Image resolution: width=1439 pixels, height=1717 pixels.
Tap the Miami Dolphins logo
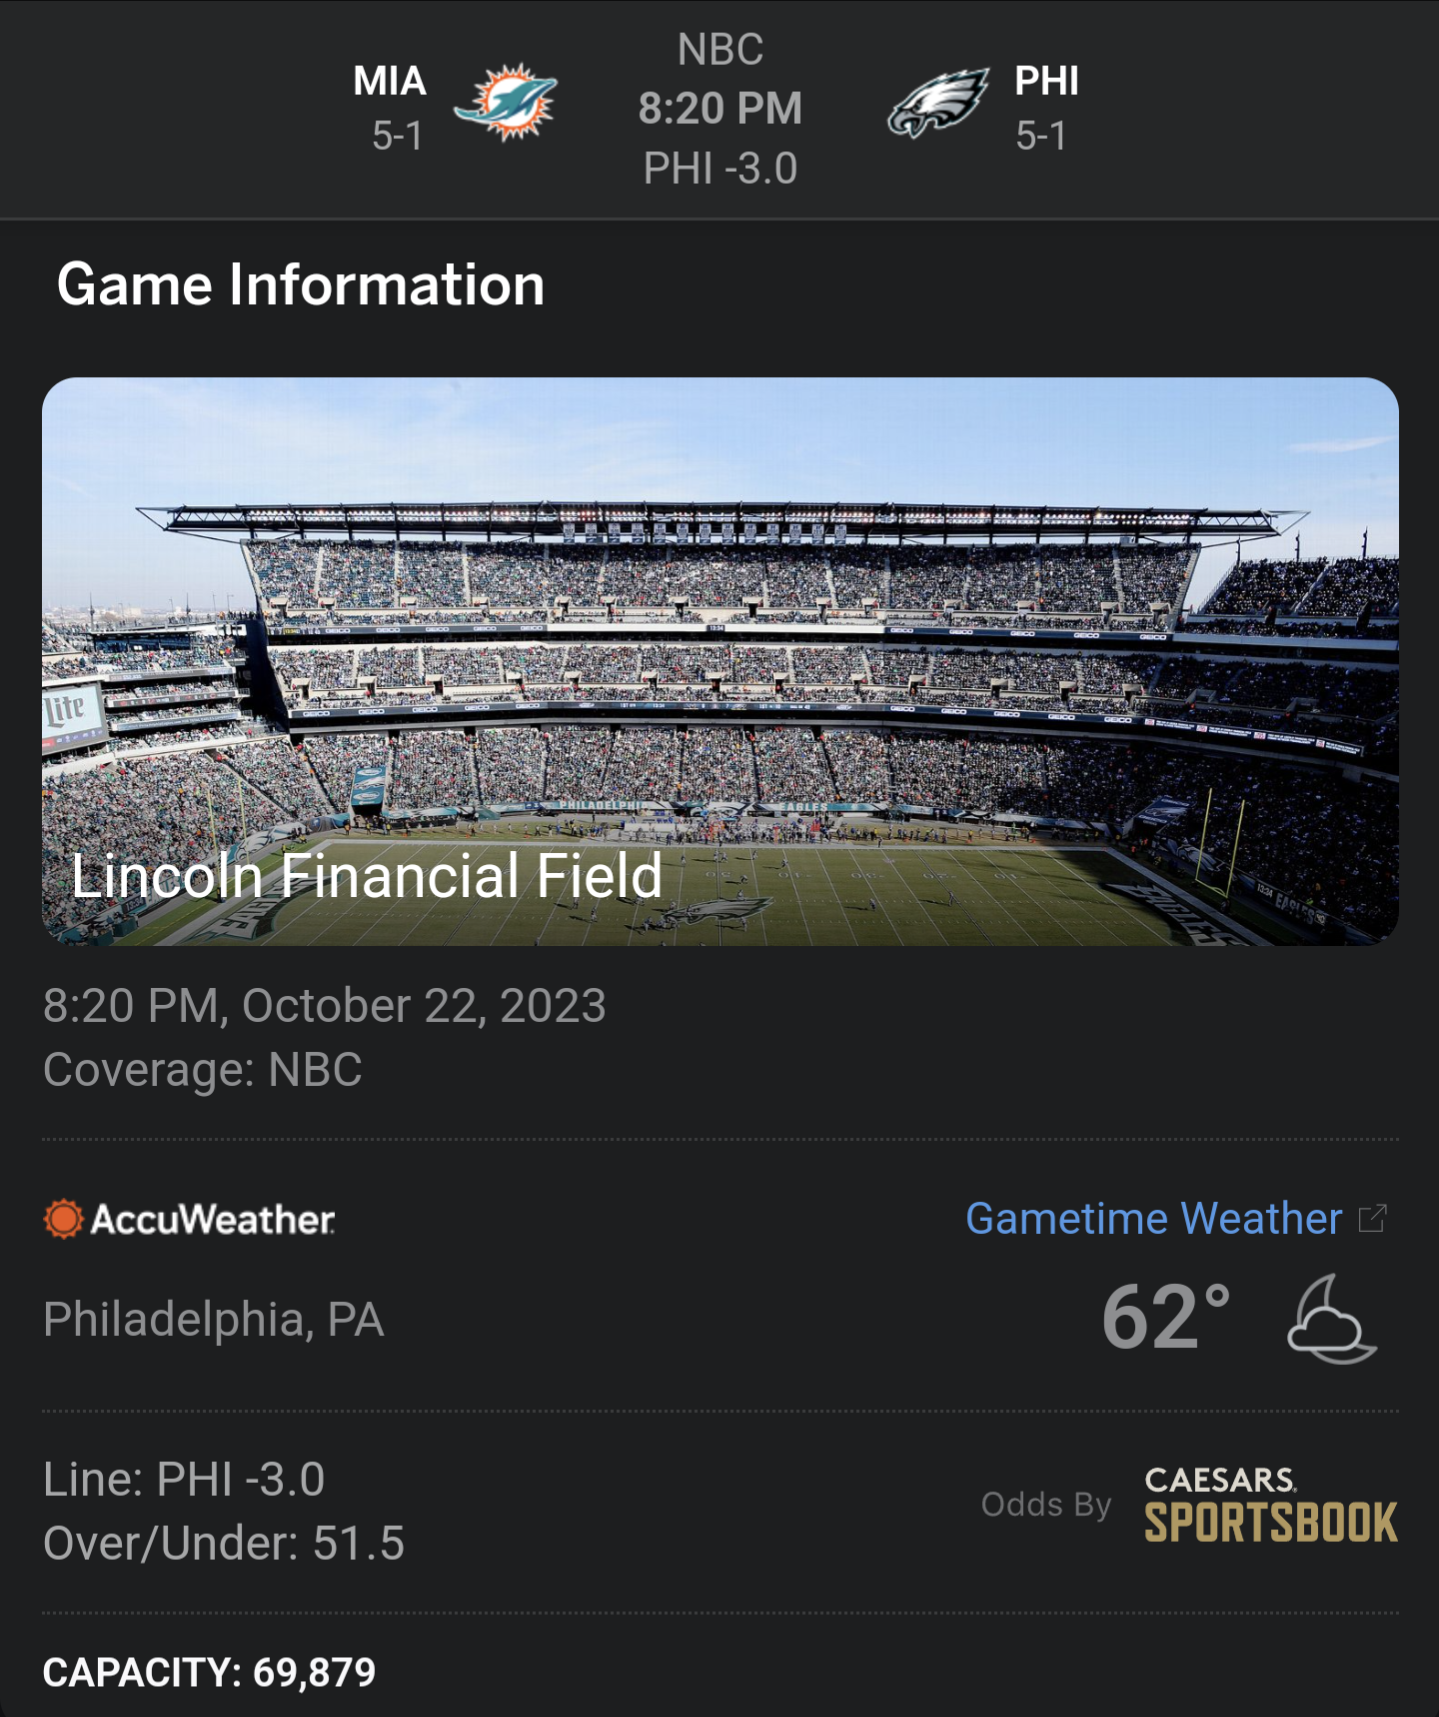(506, 103)
